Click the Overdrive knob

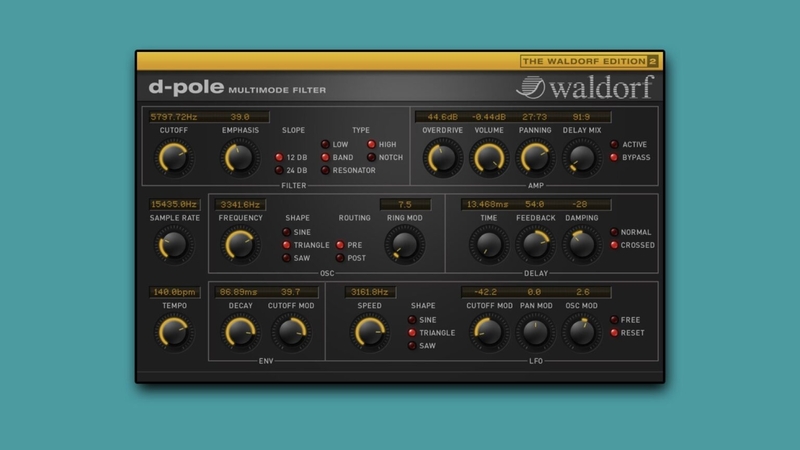click(442, 158)
